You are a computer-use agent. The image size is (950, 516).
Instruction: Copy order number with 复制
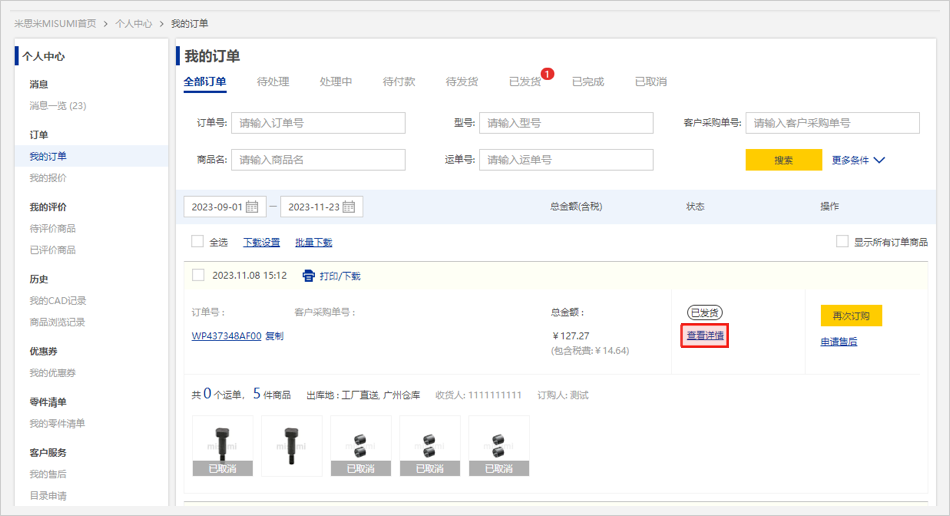point(274,336)
